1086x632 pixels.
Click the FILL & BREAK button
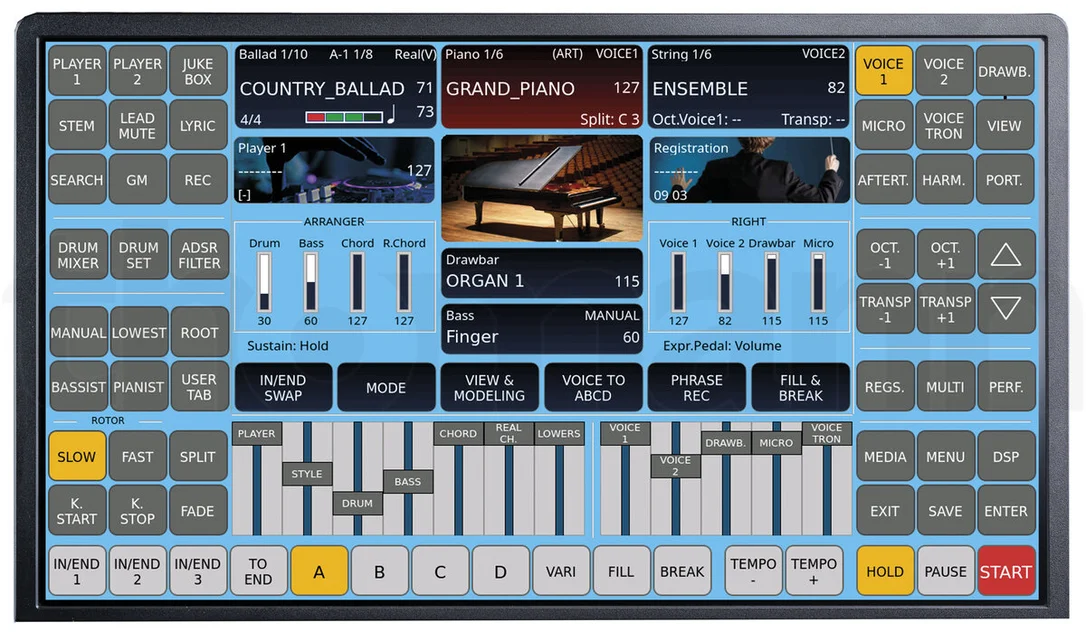[x=801, y=388]
